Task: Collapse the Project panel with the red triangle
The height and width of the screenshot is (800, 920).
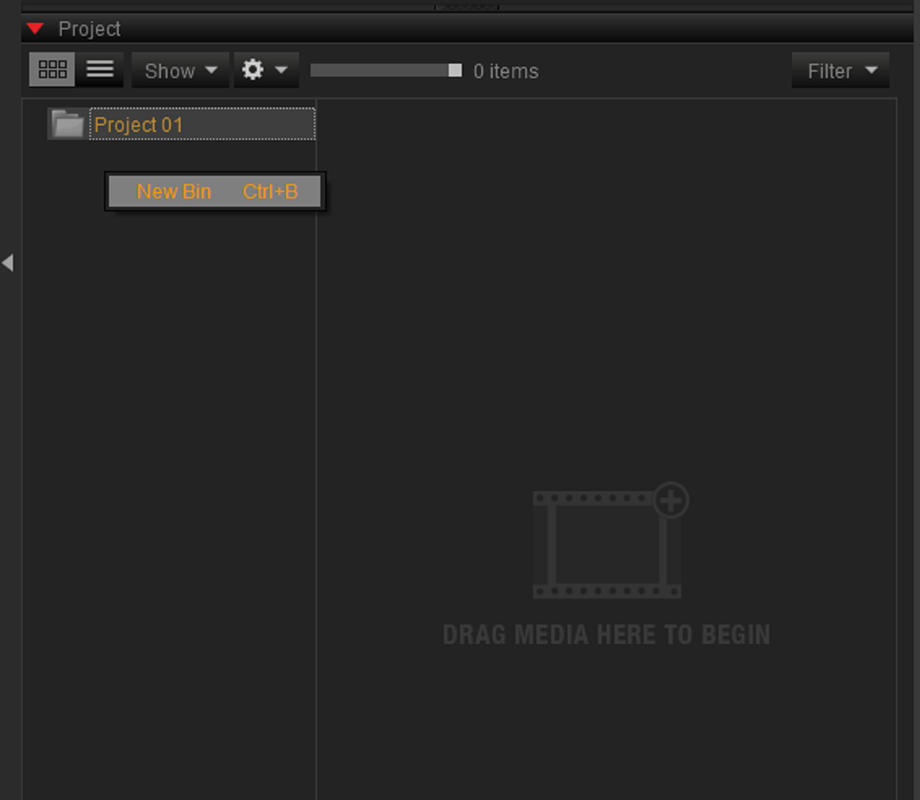Action: pos(35,28)
